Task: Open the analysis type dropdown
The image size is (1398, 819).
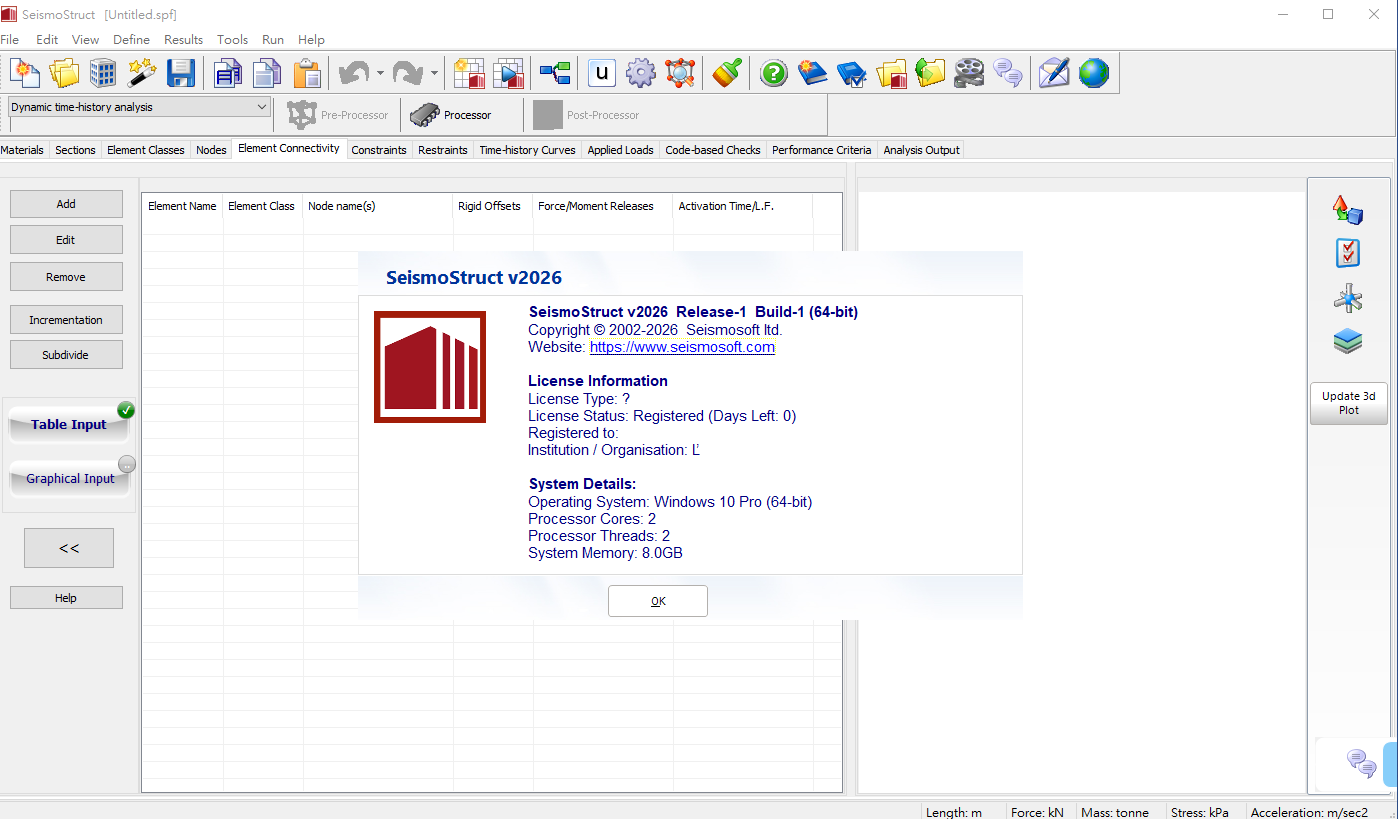Action: click(x=139, y=107)
